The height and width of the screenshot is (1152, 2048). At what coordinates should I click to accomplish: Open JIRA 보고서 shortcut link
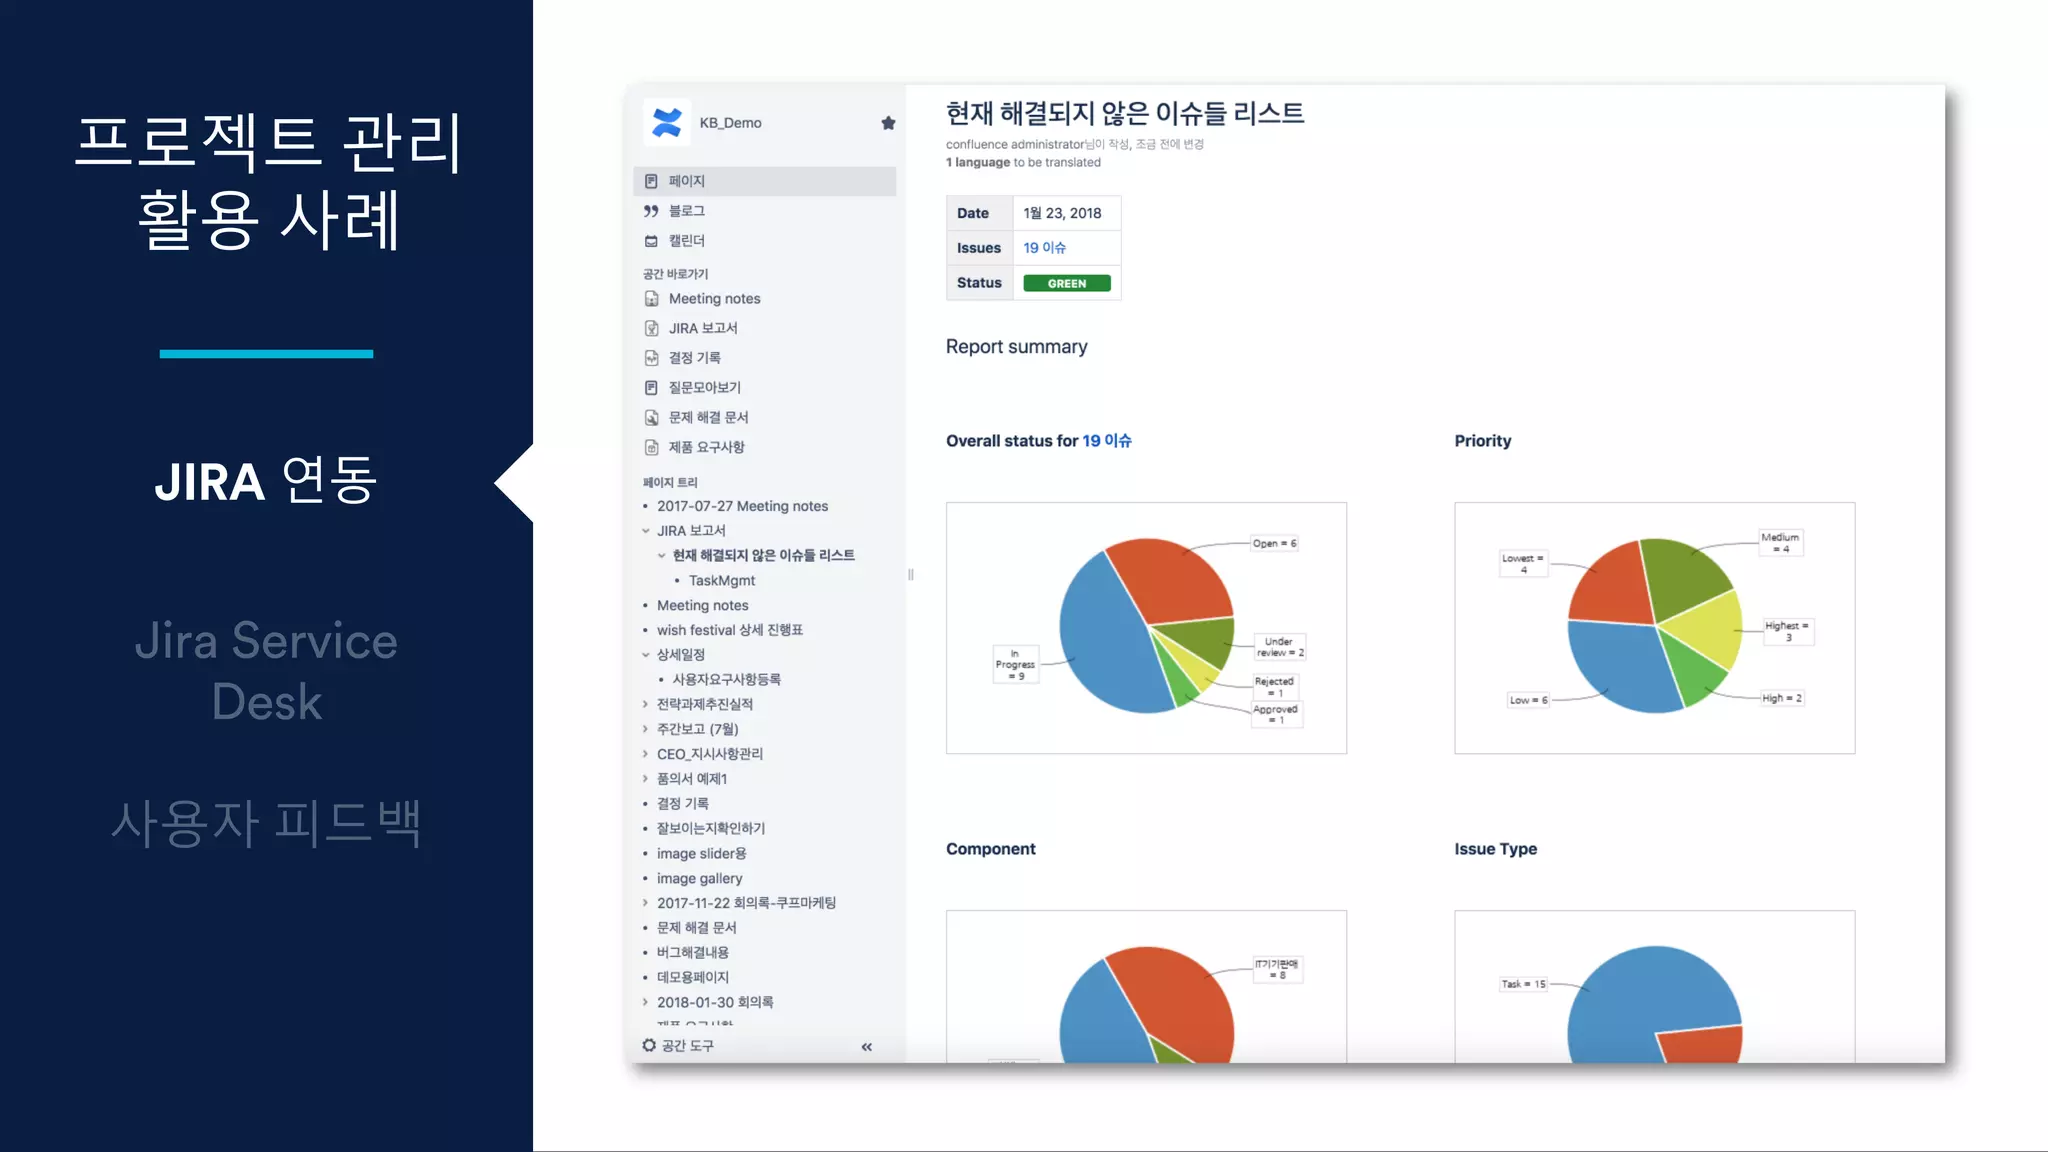703,328
